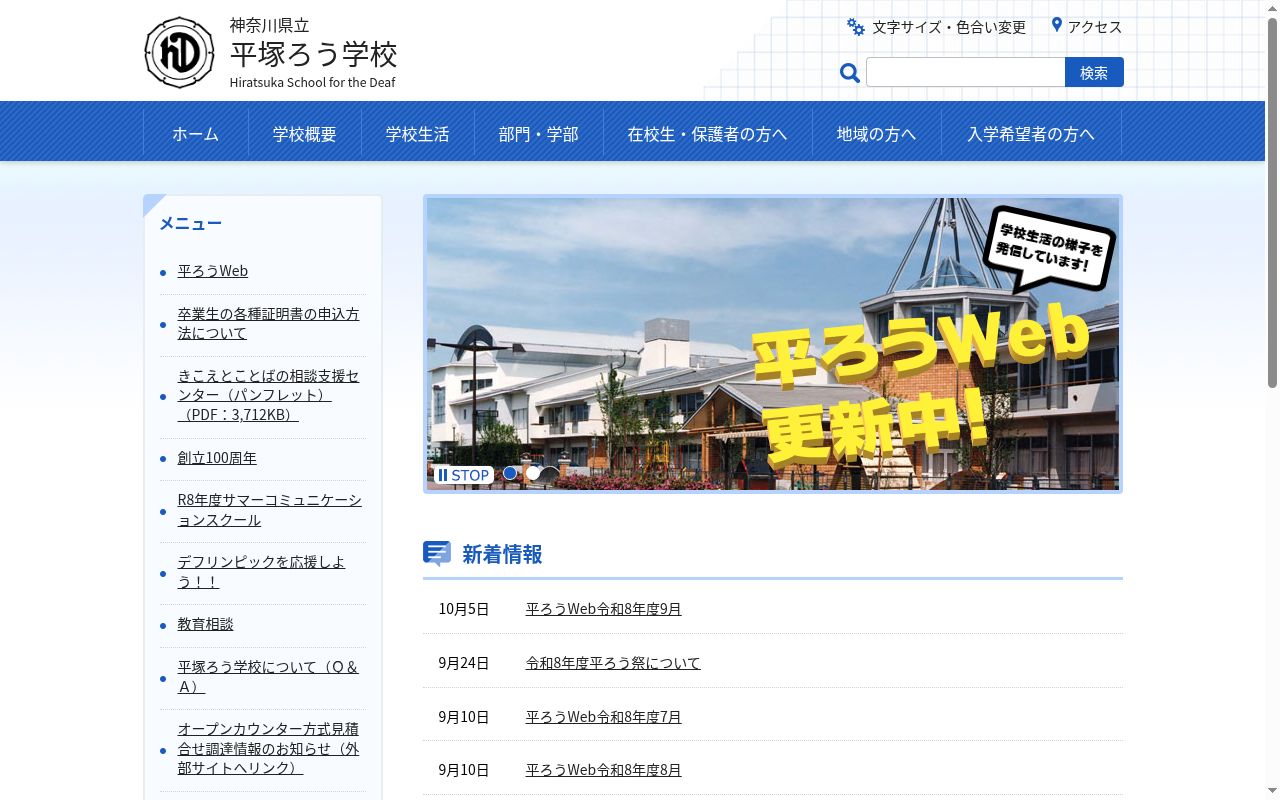Open オープンカウンター方式見積合せ調達情報 link
This screenshot has height=800, width=1280.
click(268, 748)
